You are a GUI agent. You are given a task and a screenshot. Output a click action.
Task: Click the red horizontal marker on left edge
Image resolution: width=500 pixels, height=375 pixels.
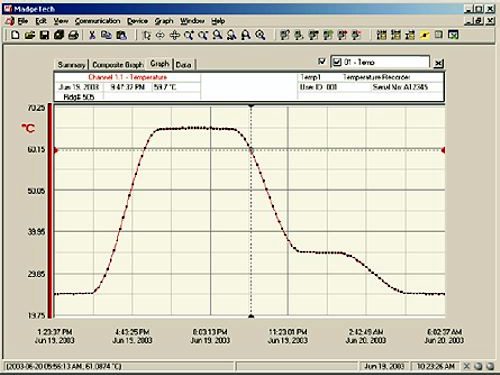pyautogui.click(x=56, y=150)
